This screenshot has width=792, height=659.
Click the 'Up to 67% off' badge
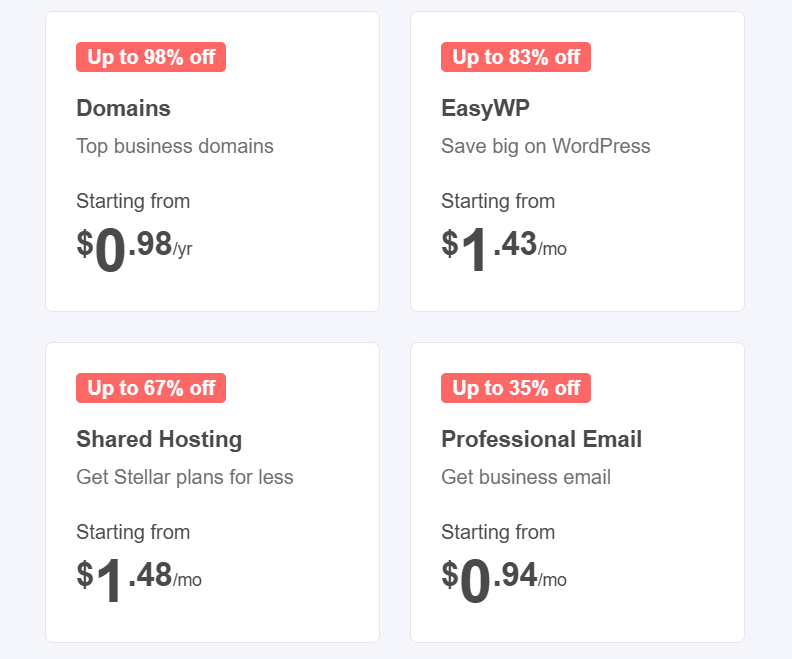151,388
